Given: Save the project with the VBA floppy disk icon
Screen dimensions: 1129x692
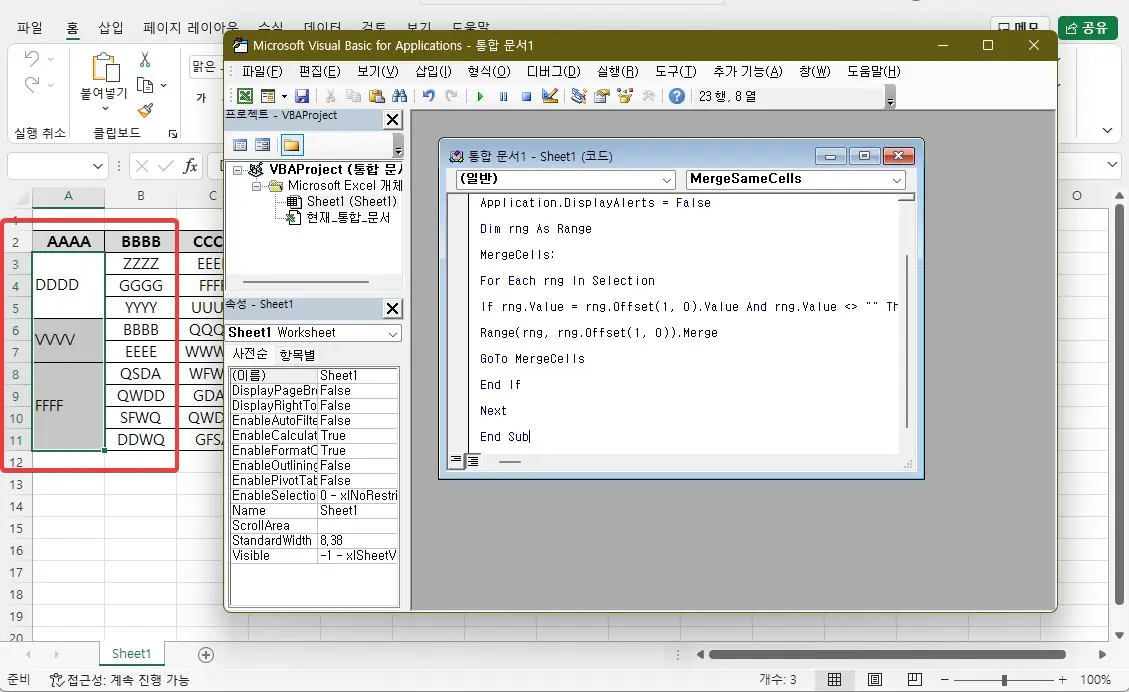Looking at the screenshot, I should tap(302, 96).
